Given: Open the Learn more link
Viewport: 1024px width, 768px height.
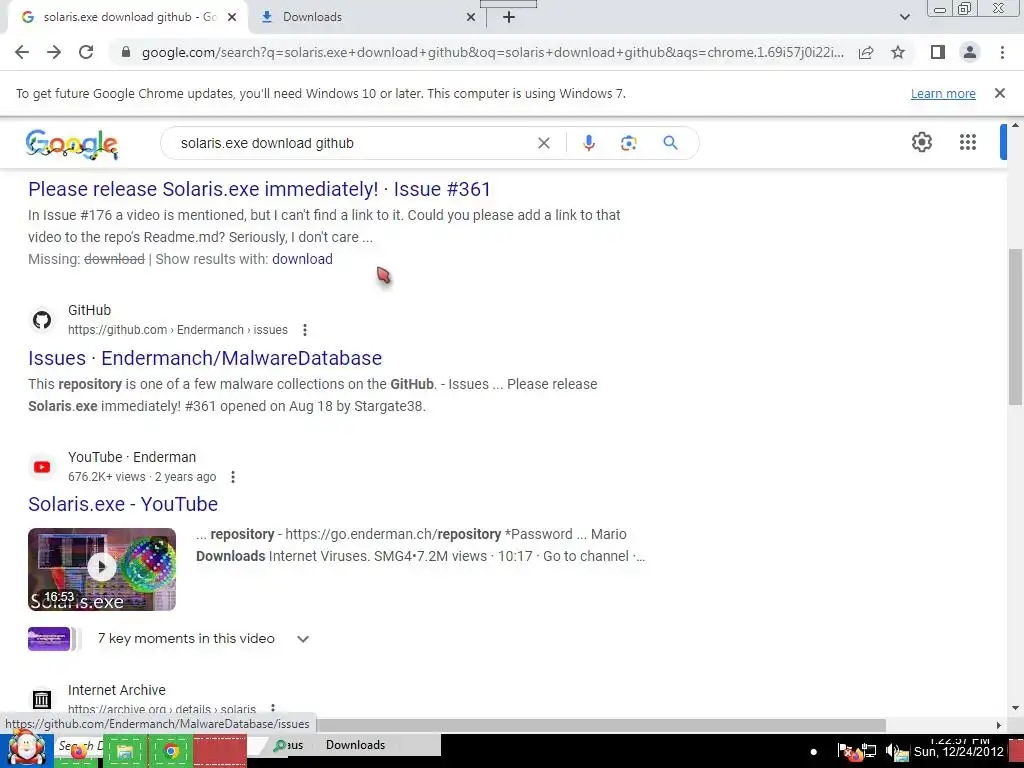Looking at the screenshot, I should [x=943, y=93].
